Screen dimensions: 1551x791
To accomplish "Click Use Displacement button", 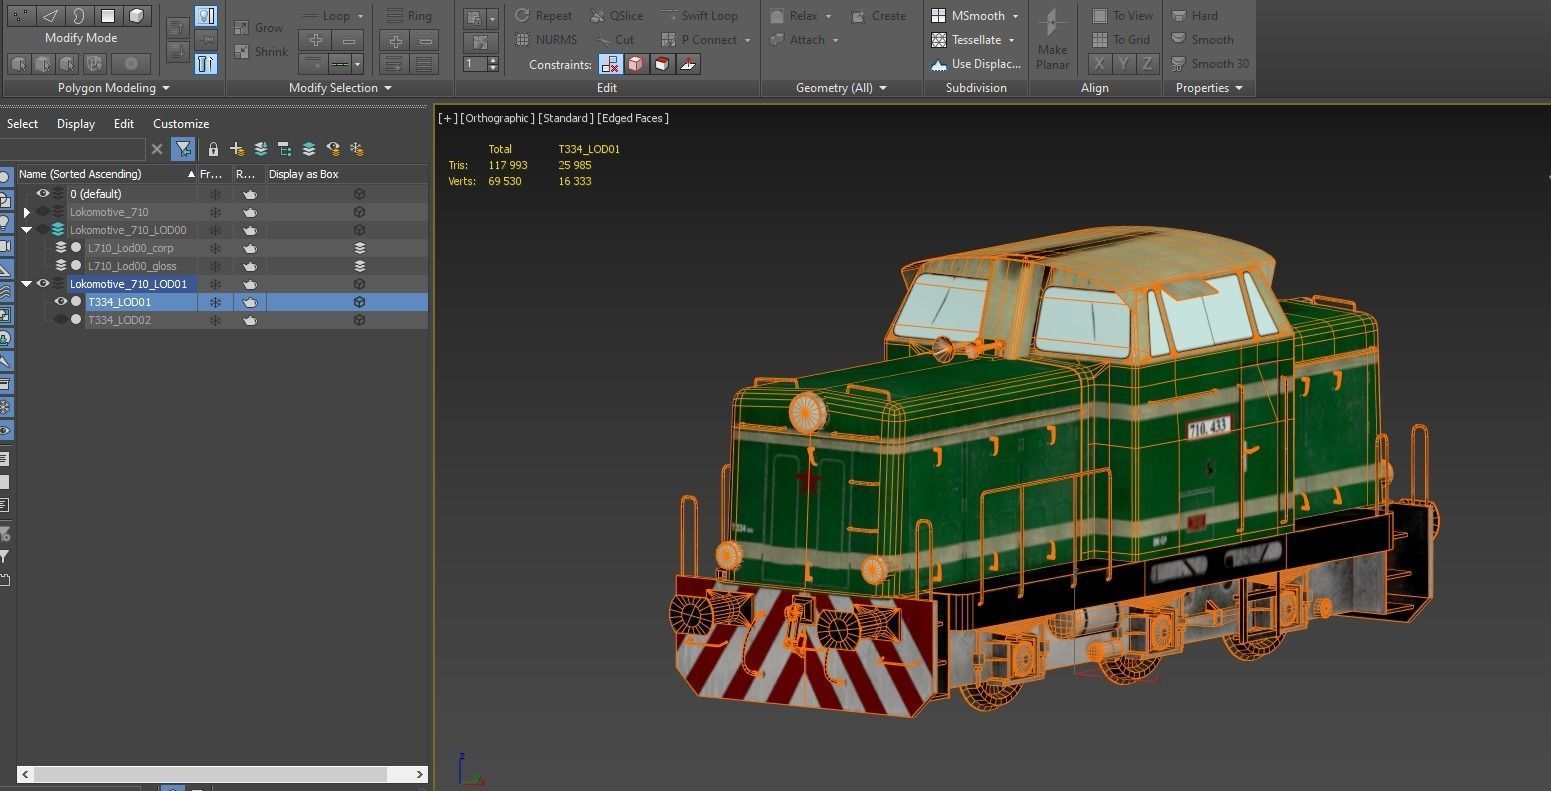I will tap(975, 64).
